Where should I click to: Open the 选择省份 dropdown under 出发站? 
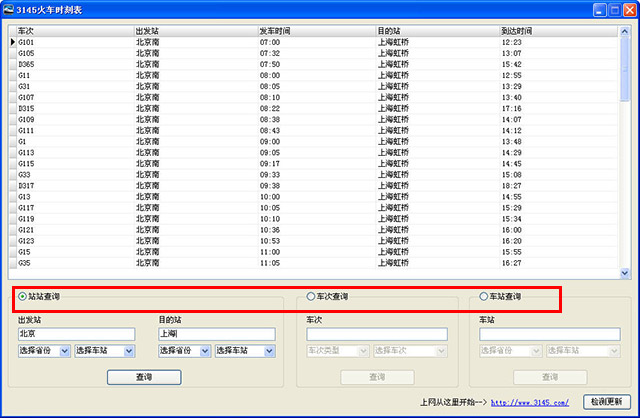[x=44, y=351]
